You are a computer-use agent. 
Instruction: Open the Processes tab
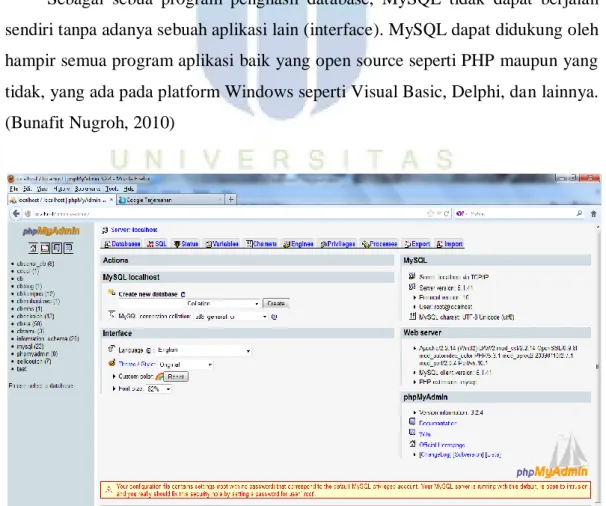tap(380, 244)
